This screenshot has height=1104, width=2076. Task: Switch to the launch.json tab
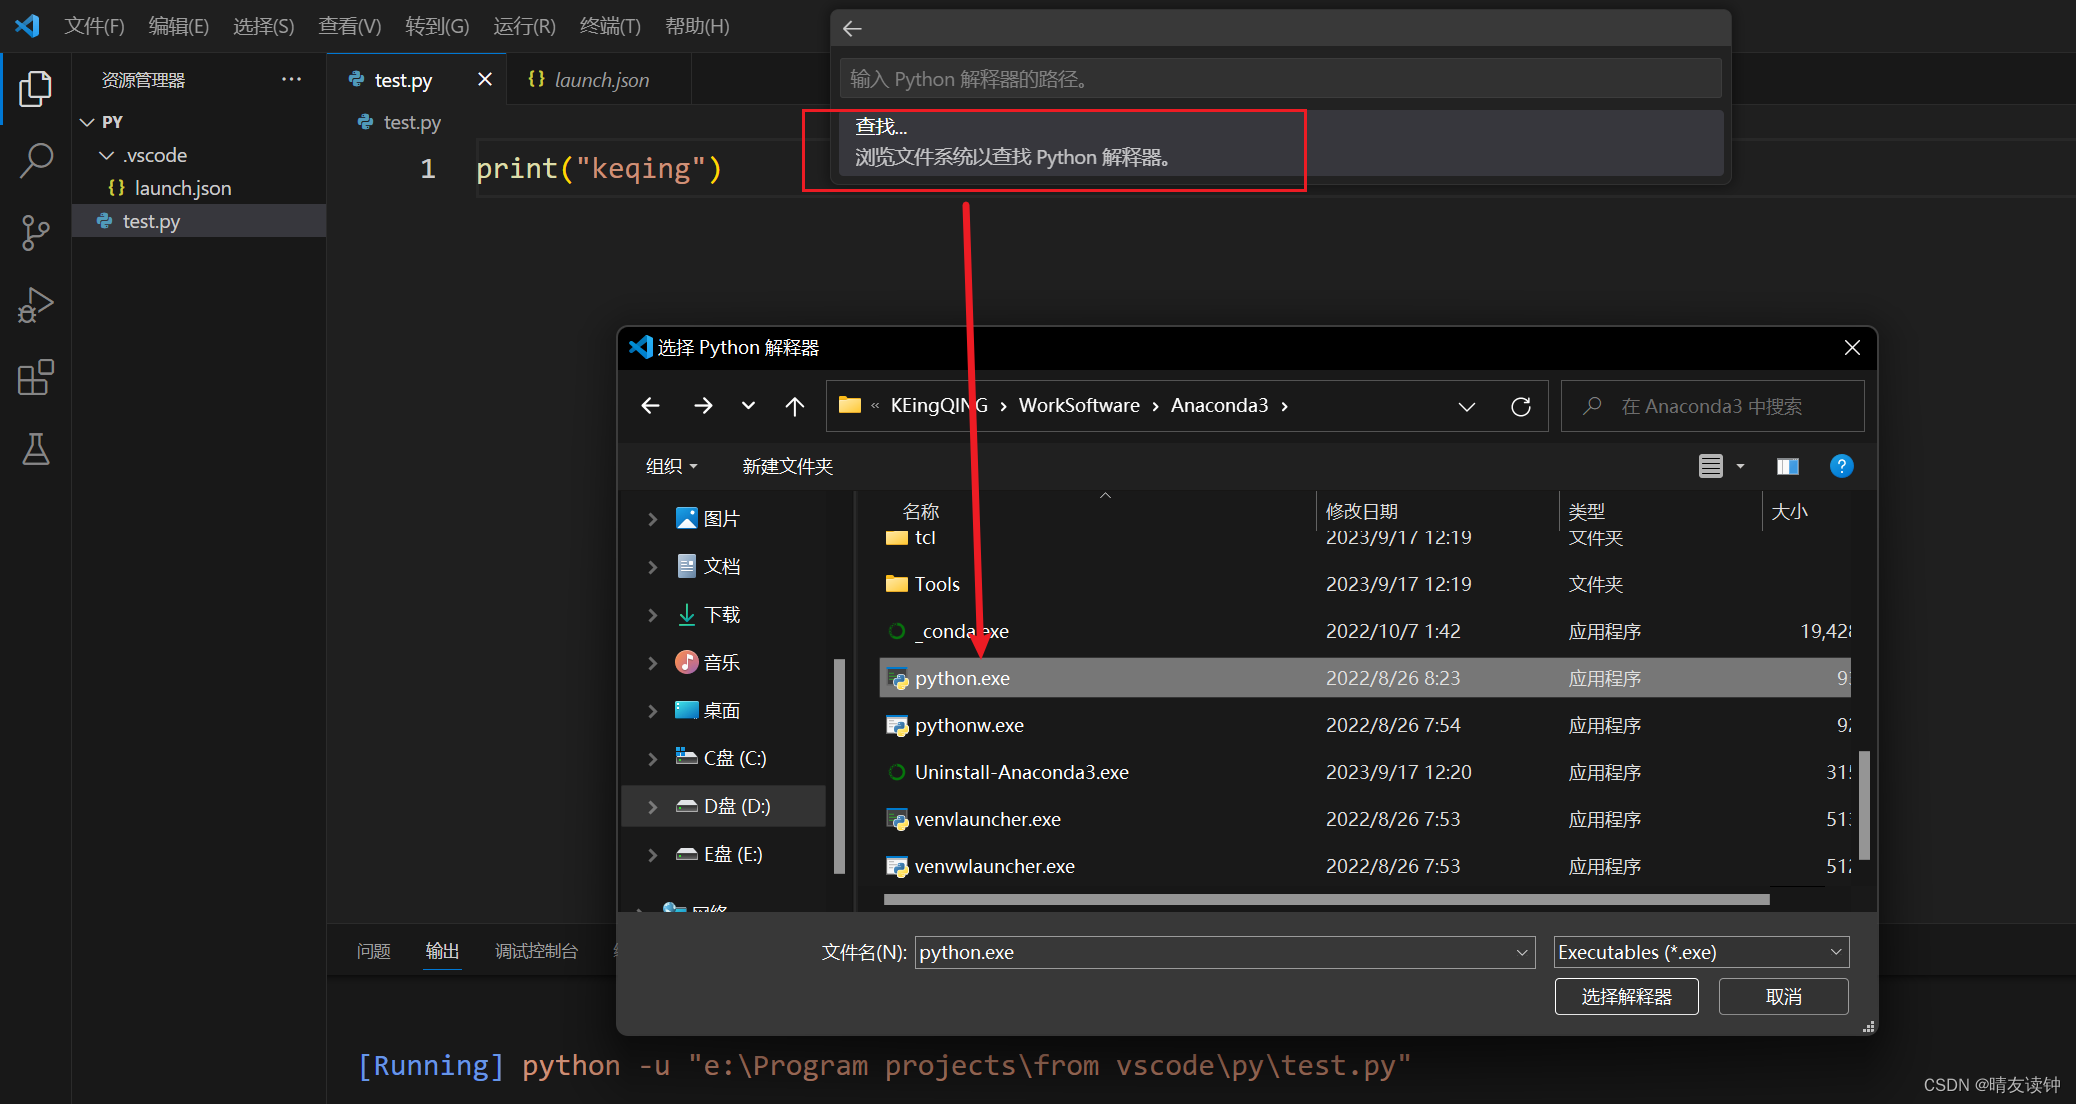[600, 80]
